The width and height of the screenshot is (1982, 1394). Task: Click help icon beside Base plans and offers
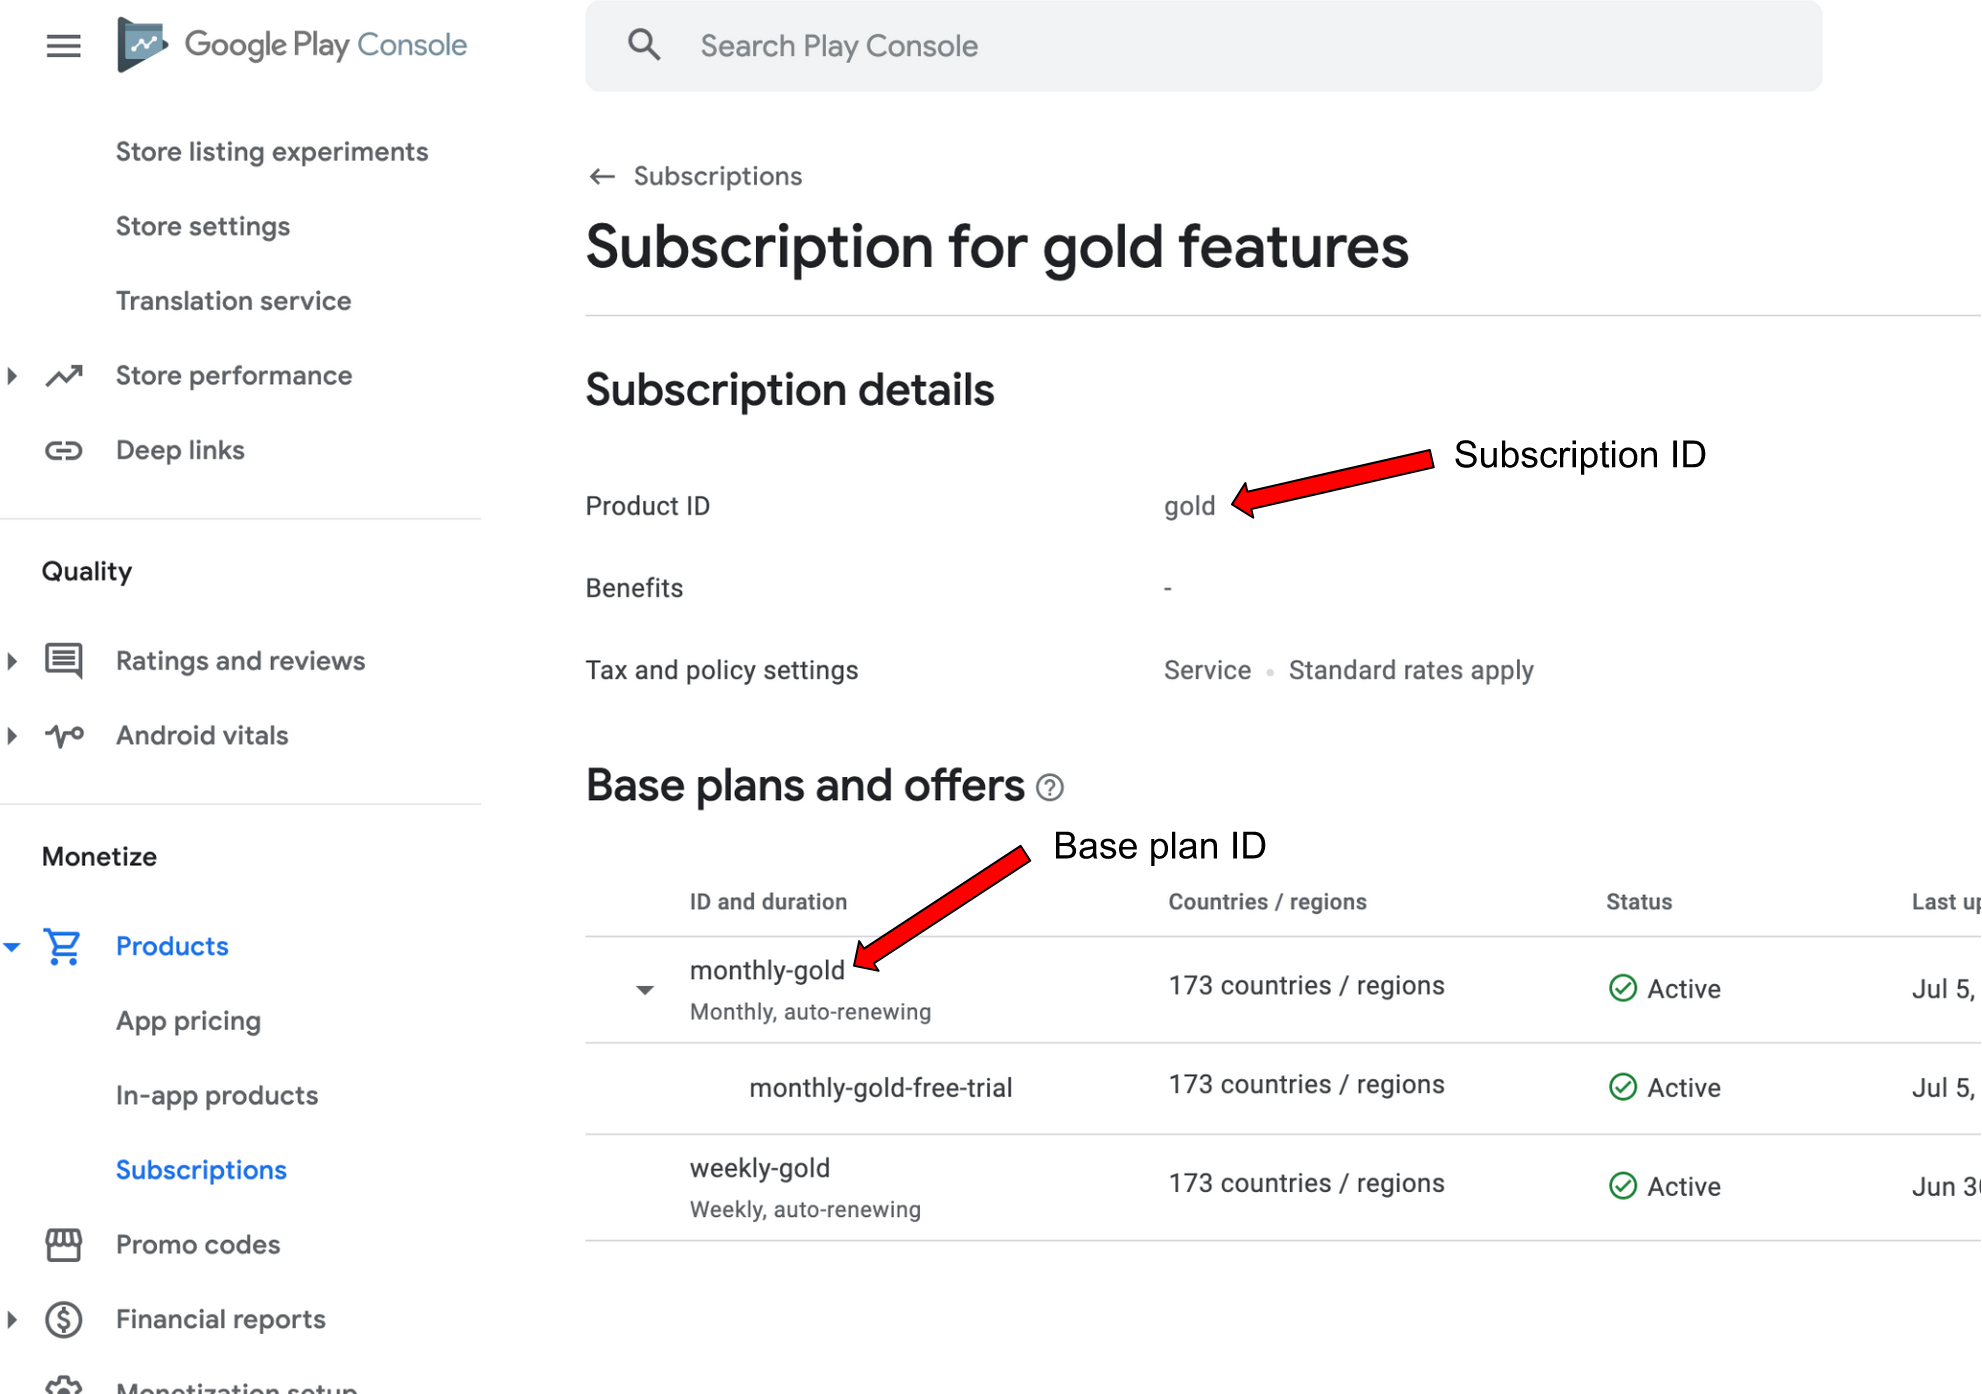pos(1050,788)
